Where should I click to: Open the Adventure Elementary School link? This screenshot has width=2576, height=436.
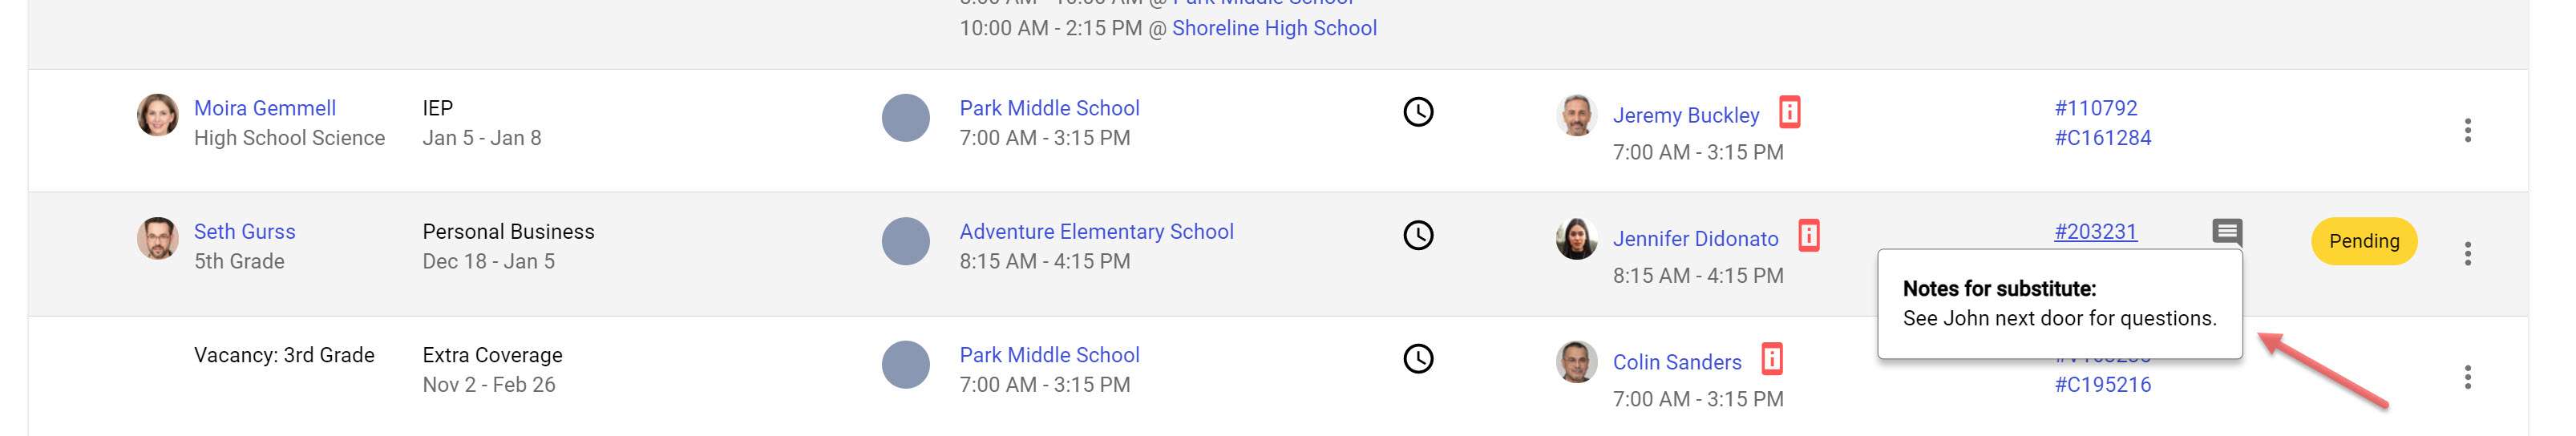point(1097,232)
